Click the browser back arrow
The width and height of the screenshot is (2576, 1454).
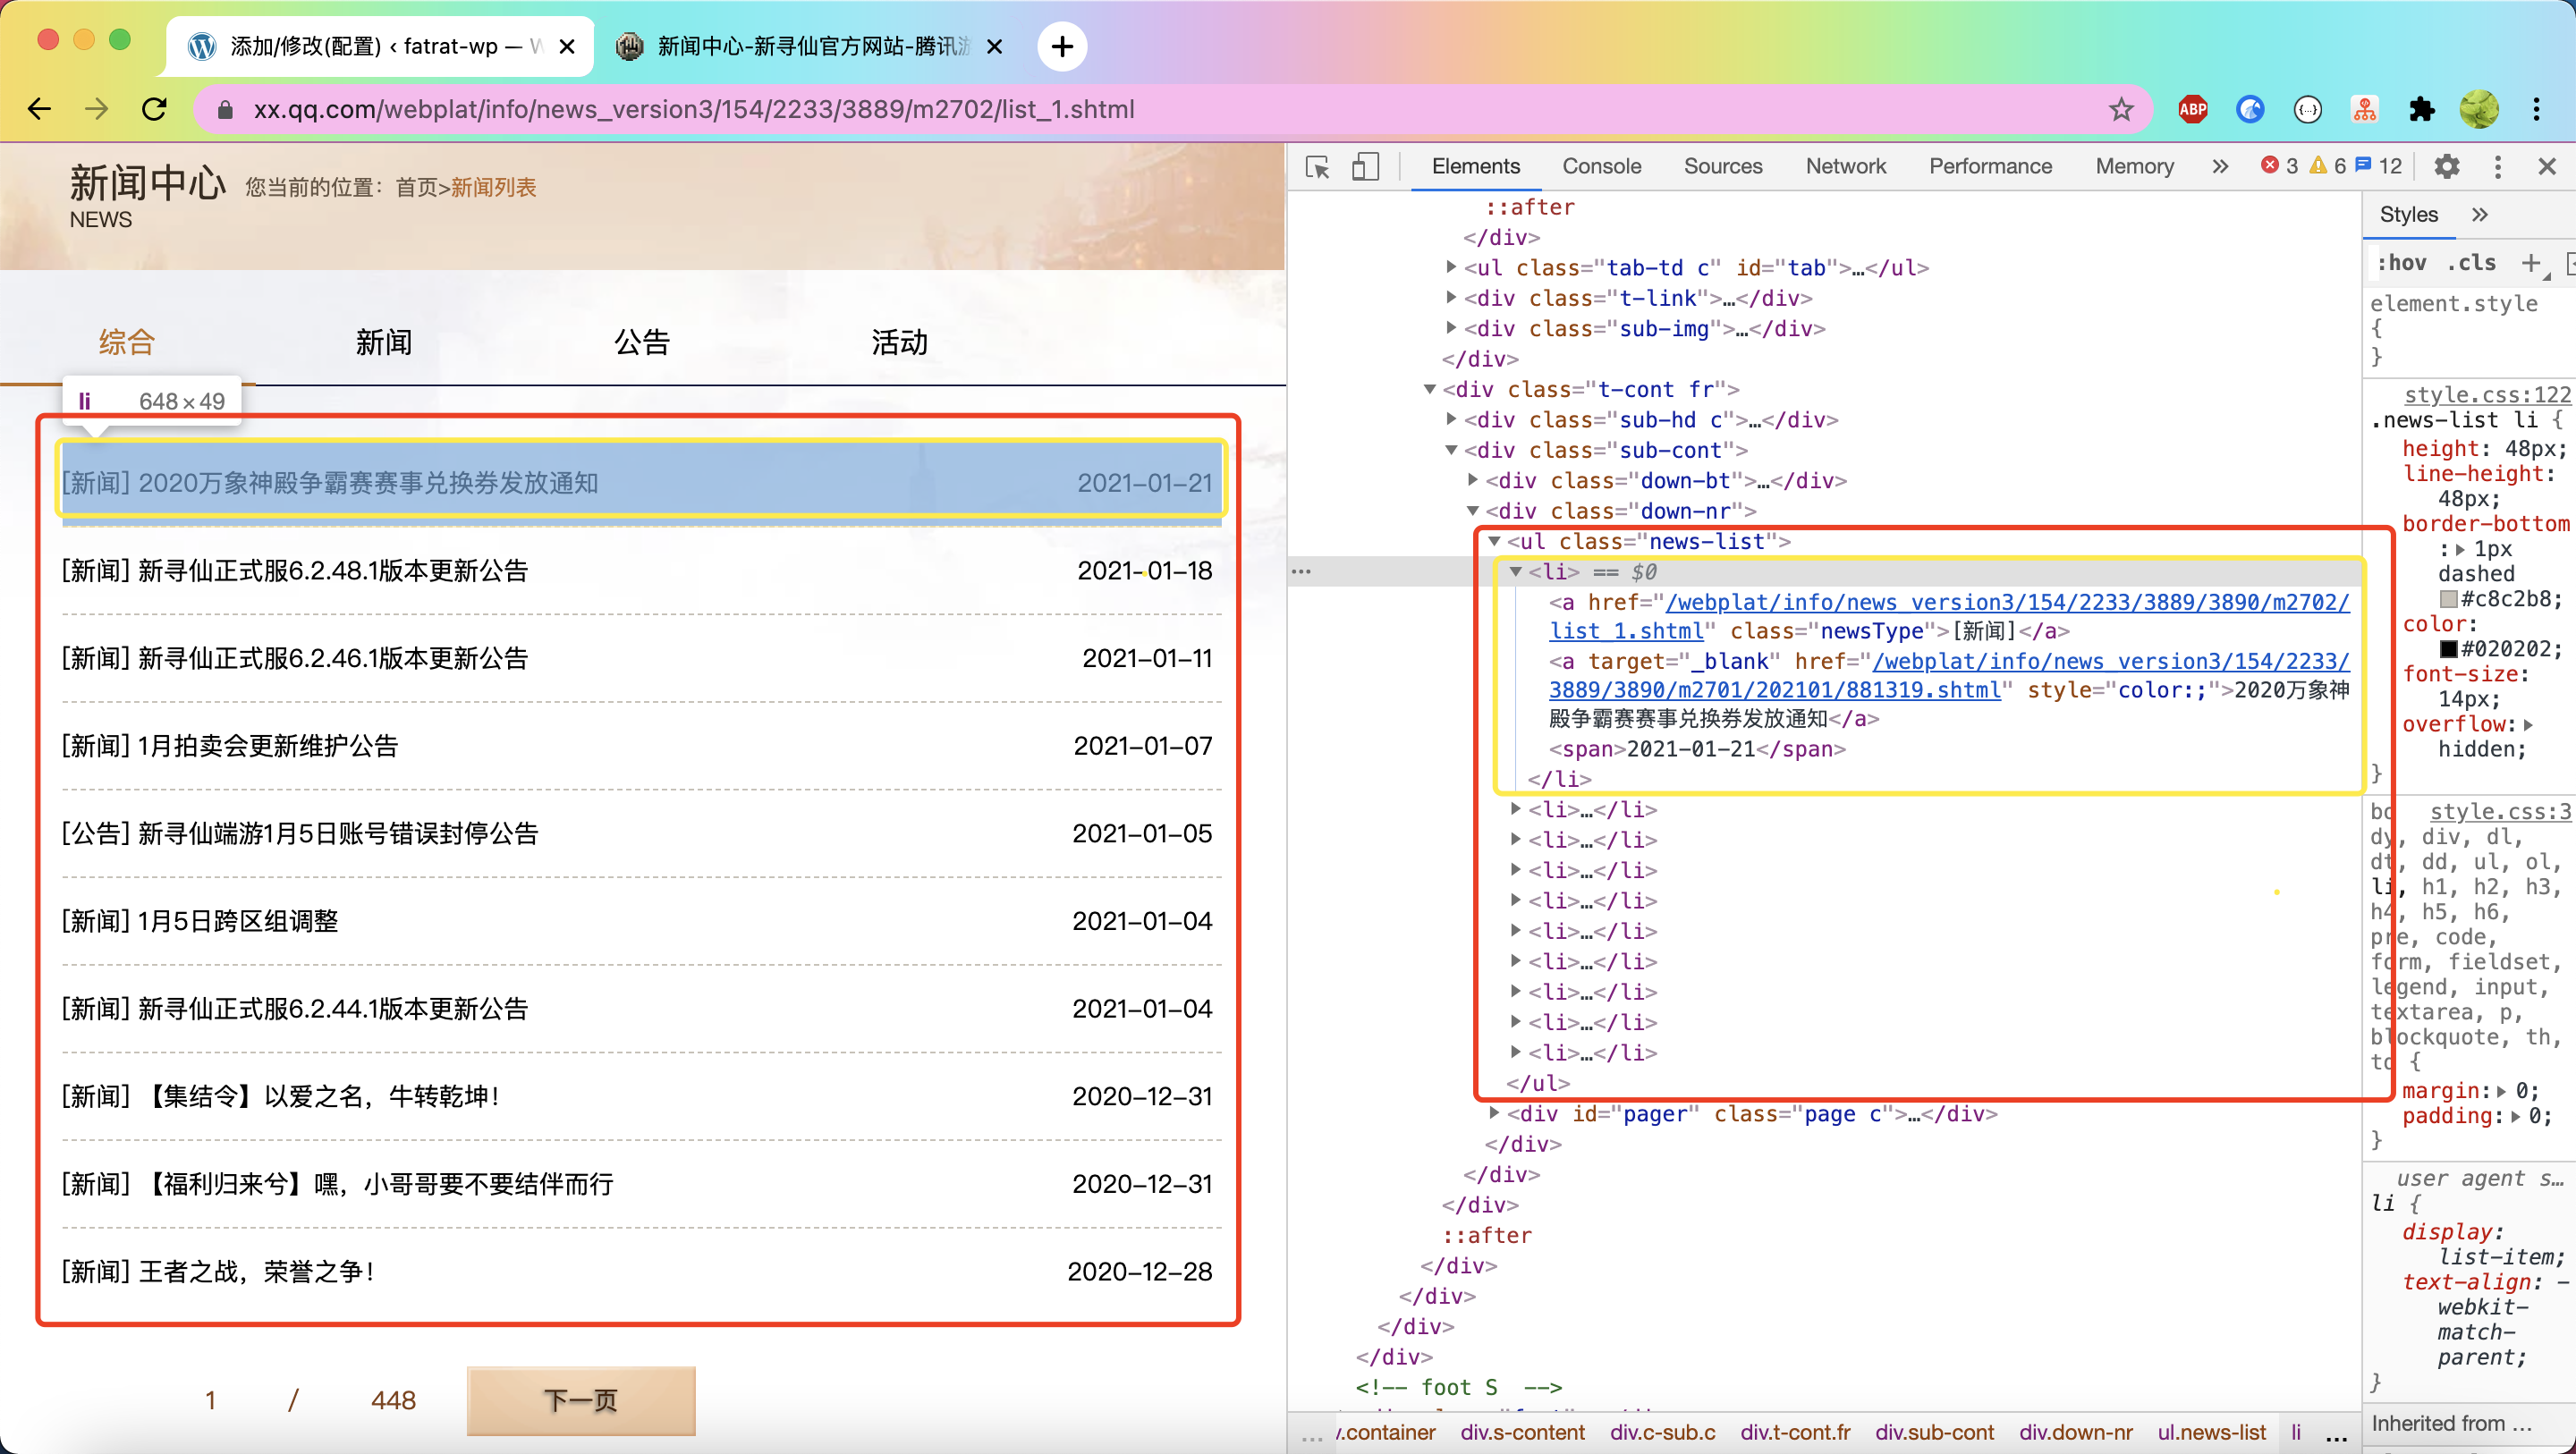tap(39, 109)
